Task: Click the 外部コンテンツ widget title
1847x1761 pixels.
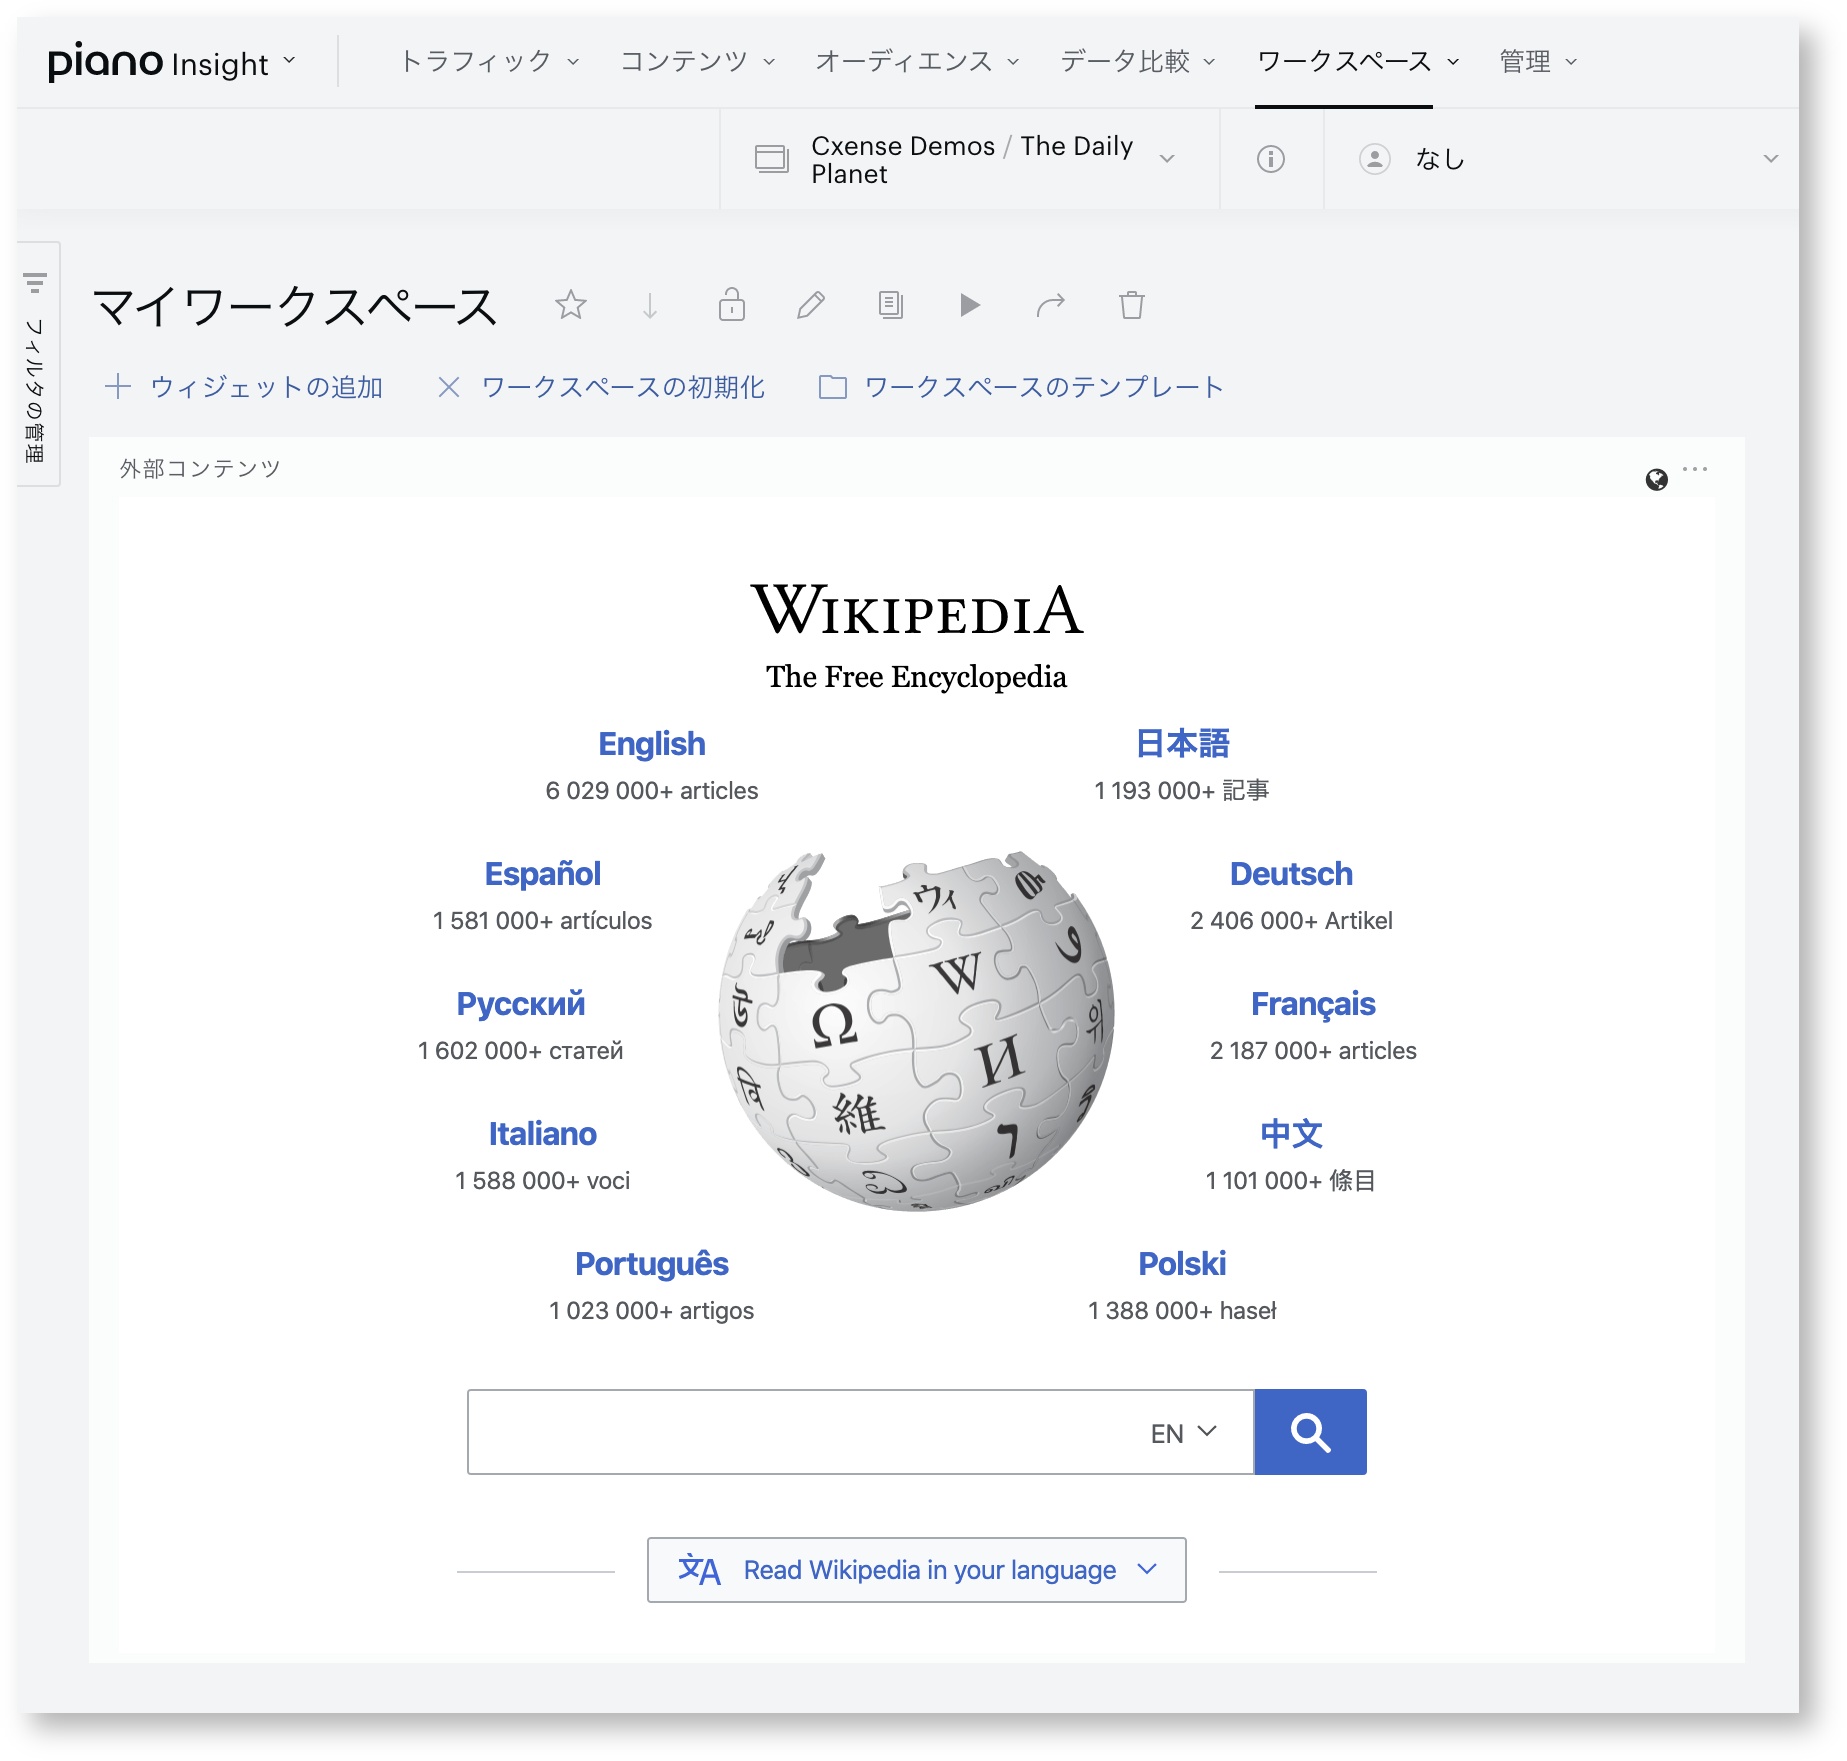Action: (x=200, y=469)
